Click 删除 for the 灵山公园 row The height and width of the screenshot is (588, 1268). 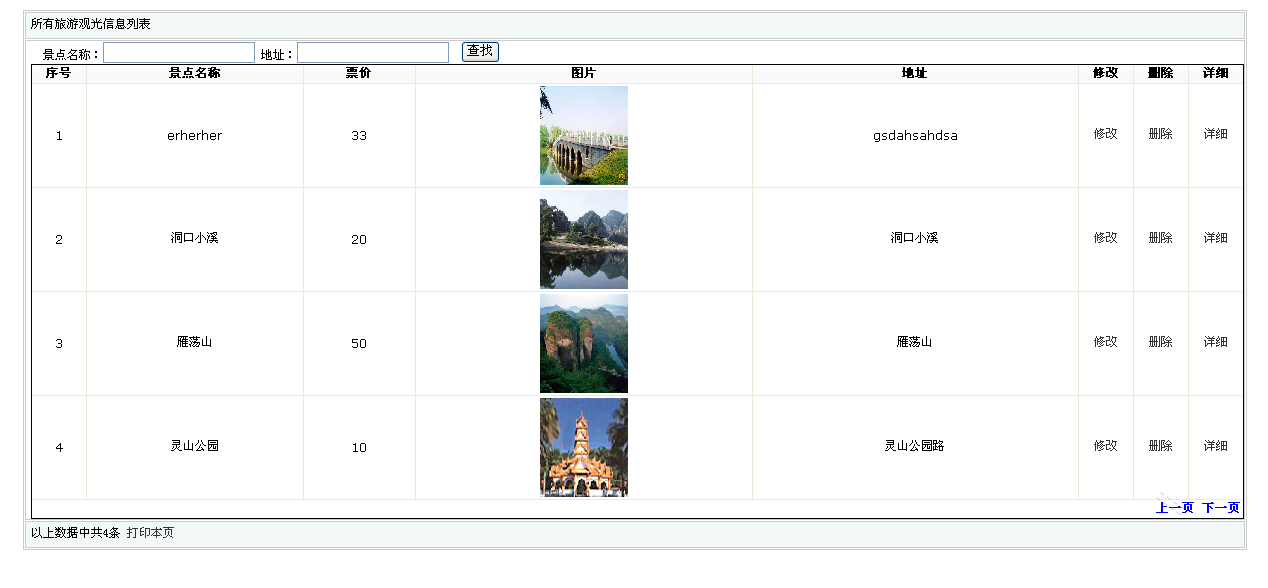click(1160, 446)
